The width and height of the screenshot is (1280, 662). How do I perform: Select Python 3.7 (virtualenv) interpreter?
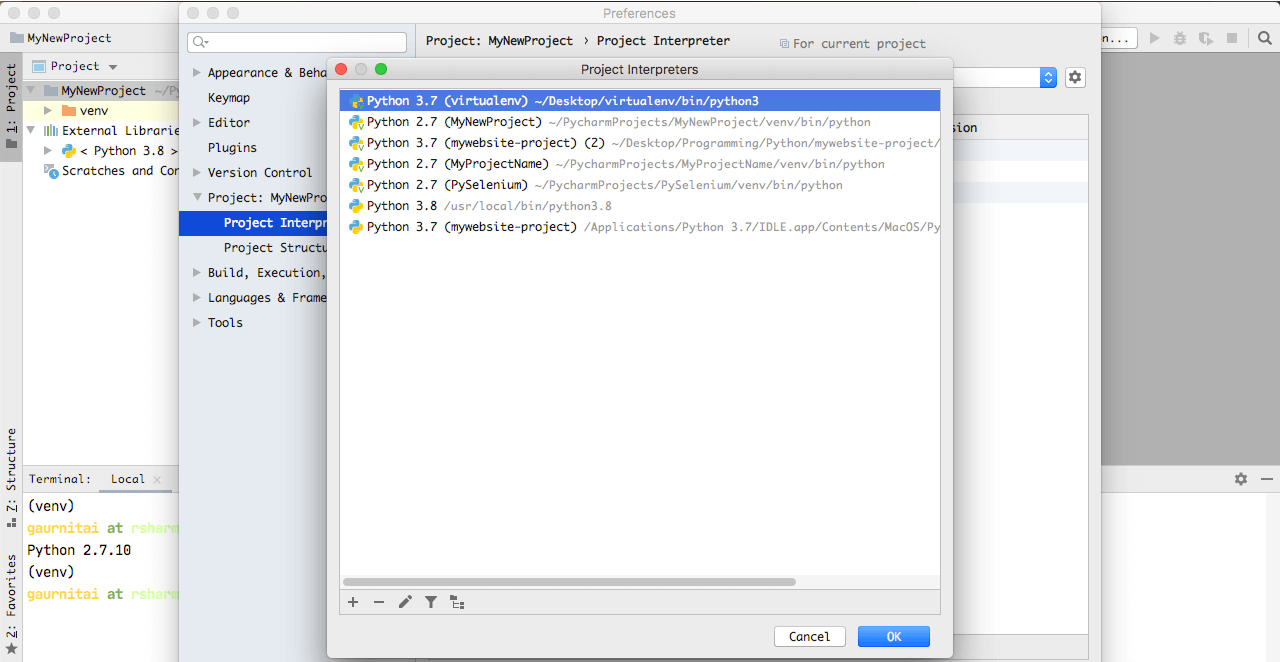point(640,101)
